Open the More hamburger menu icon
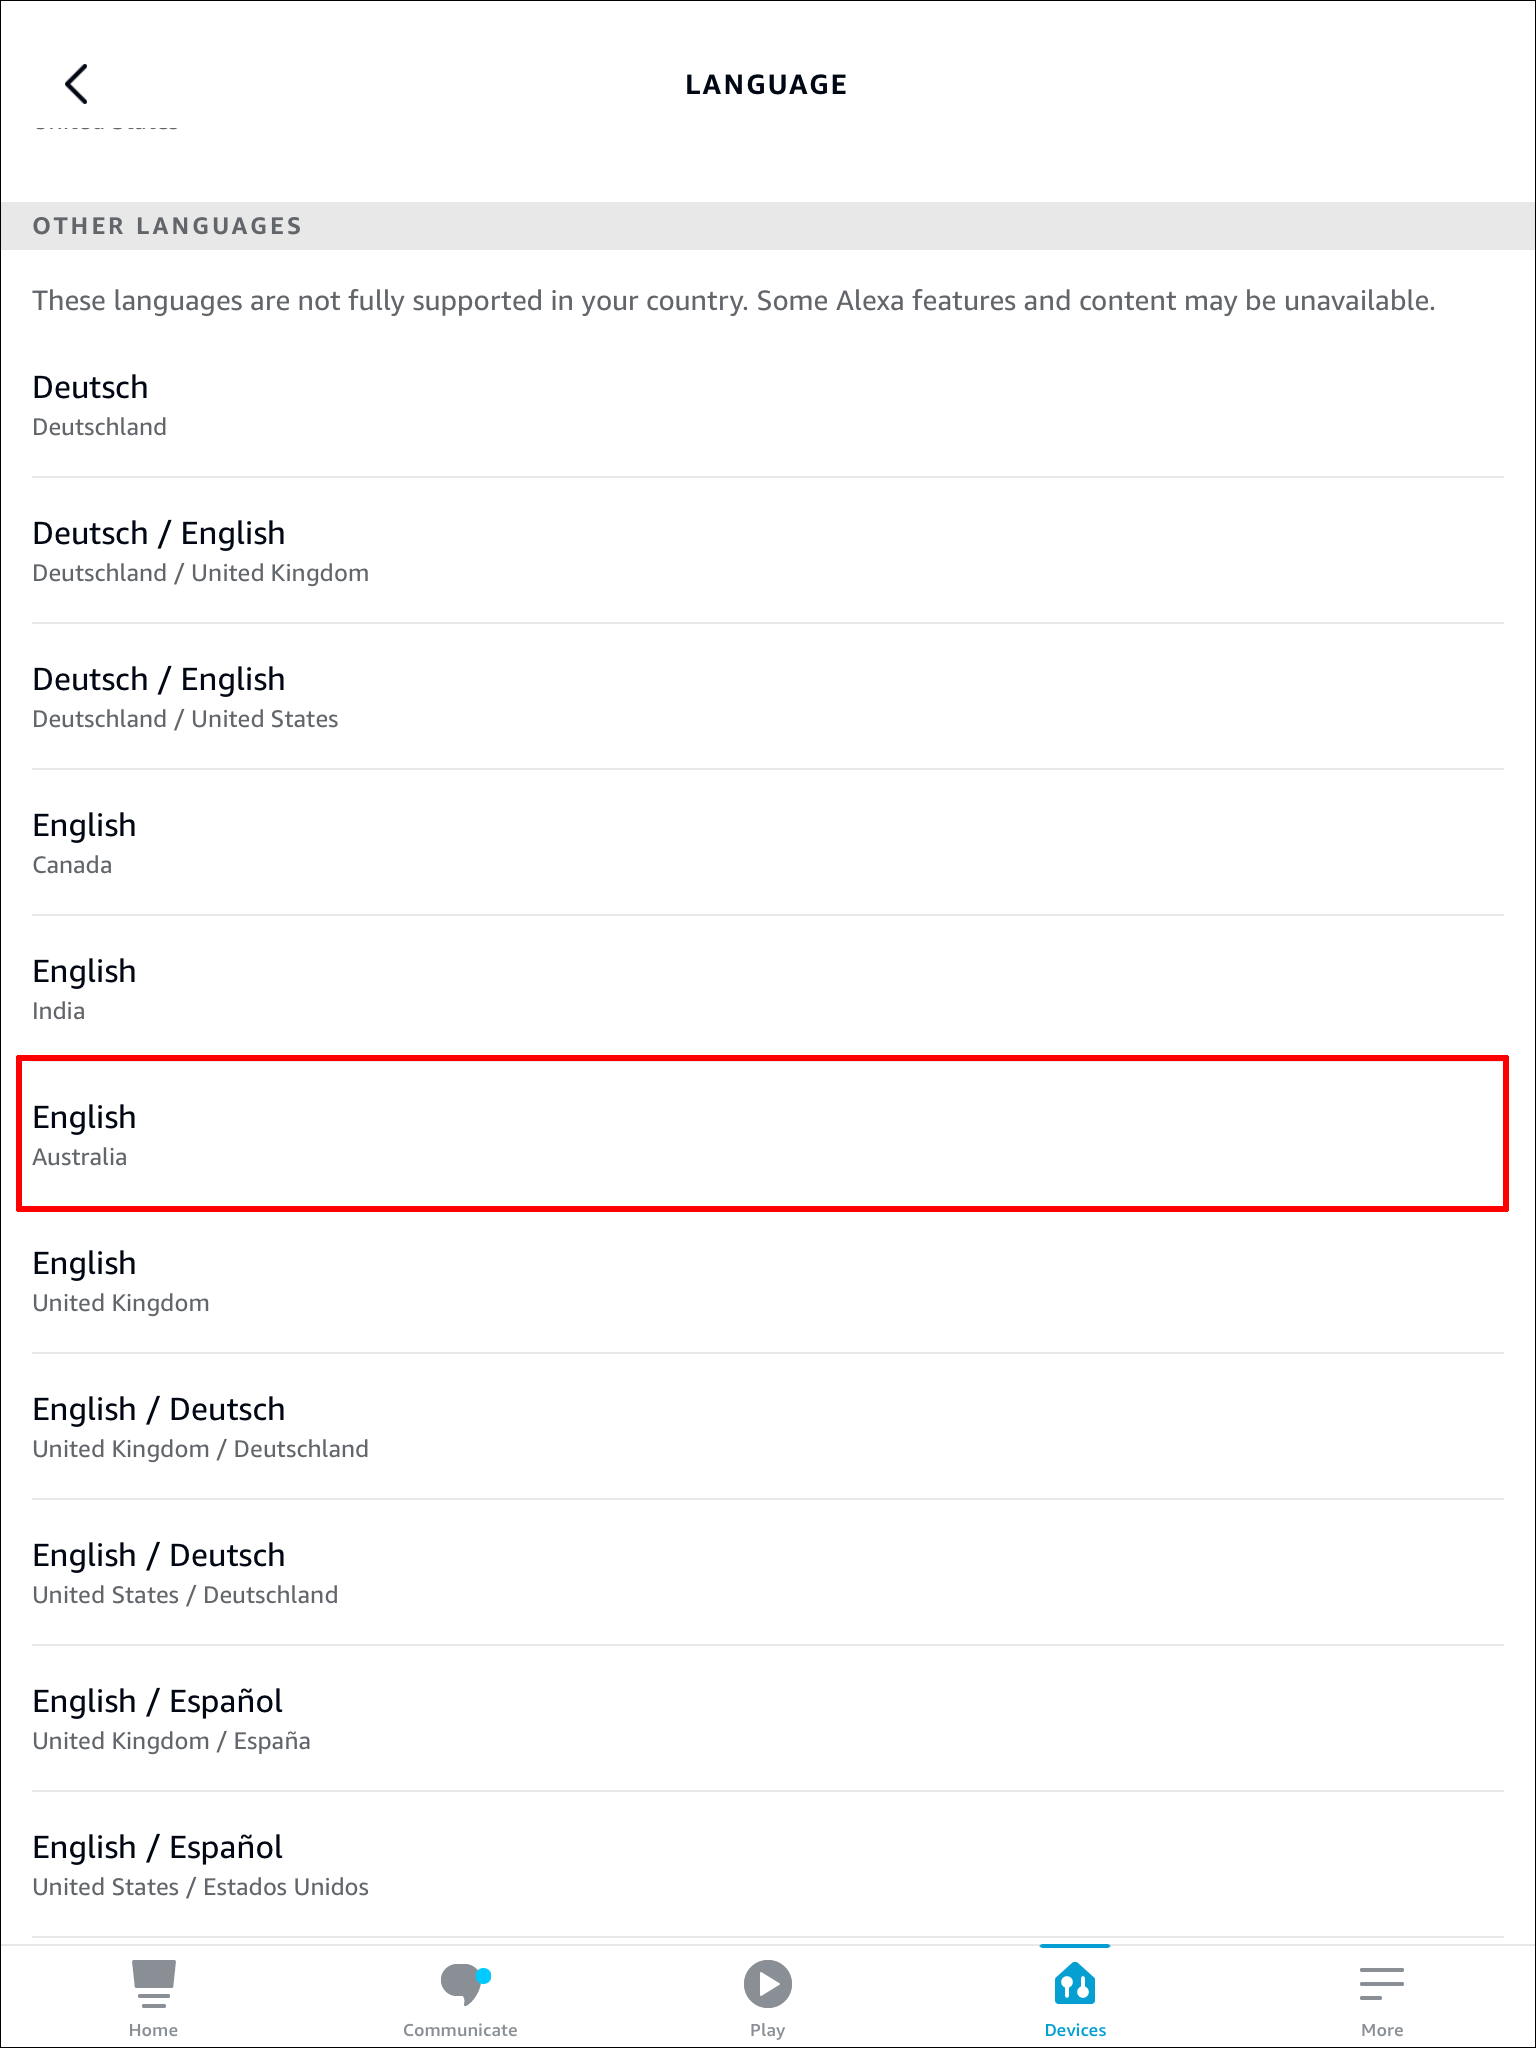The width and height of the screenshot is (1536, 2048). pos(1381,1984)
